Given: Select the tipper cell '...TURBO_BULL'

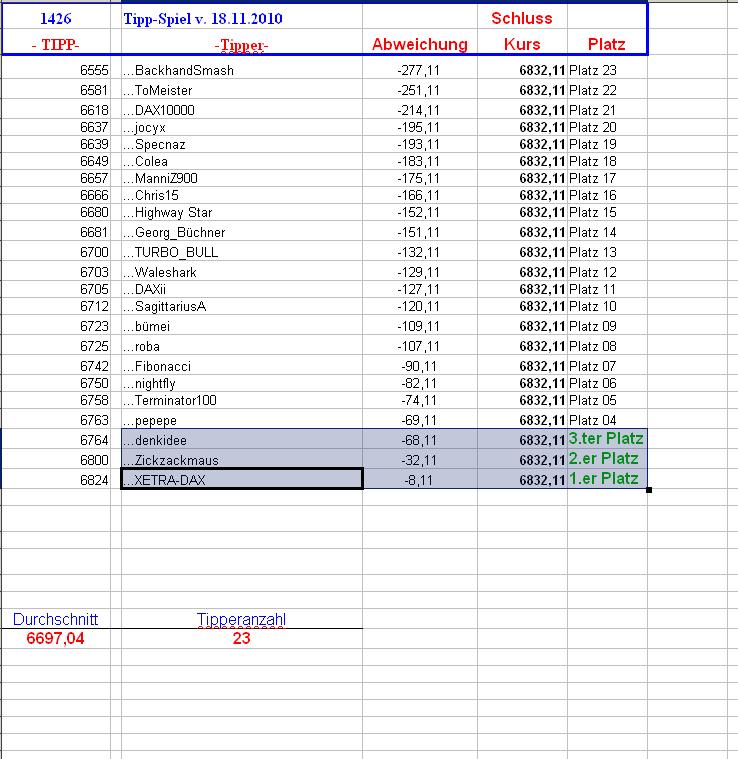Looking at the screenshot, I should coord(241,252).
